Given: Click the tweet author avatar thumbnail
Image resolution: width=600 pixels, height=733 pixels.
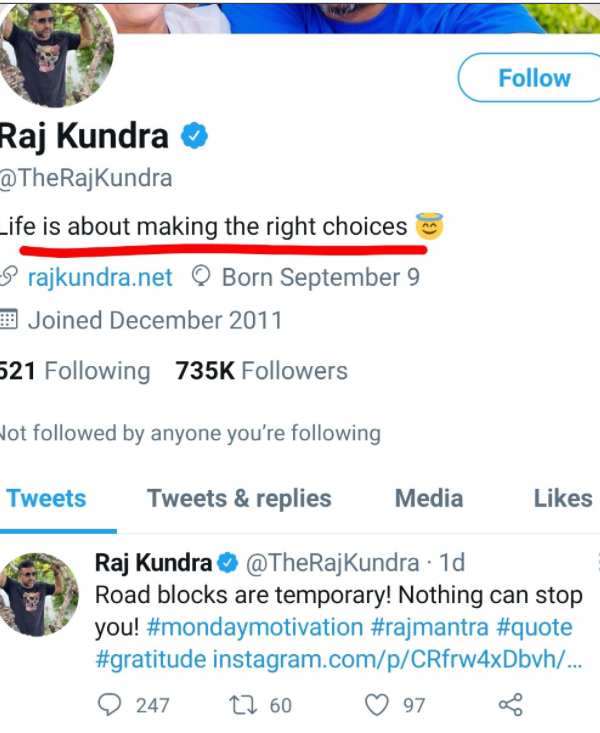Looking at the screenshot, I should pos(40,594).
